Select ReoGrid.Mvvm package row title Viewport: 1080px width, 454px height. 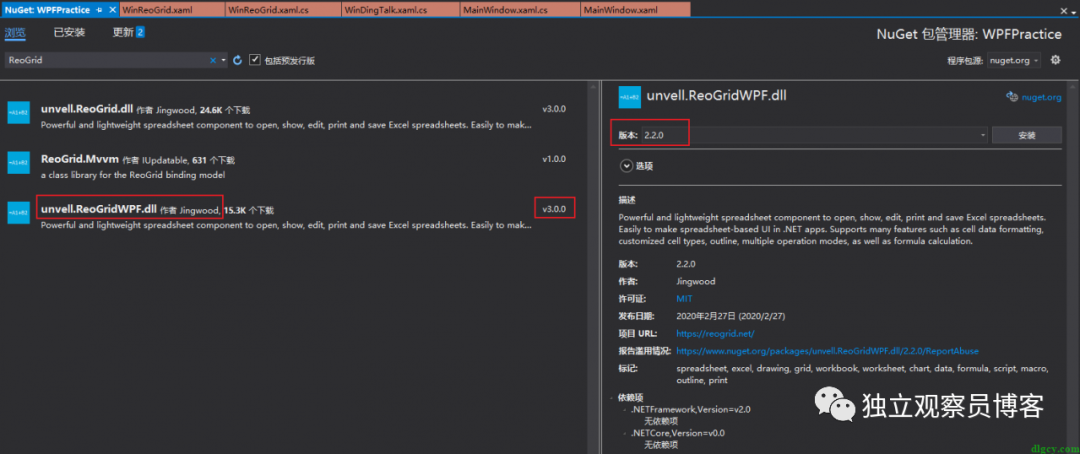(80, 159)
